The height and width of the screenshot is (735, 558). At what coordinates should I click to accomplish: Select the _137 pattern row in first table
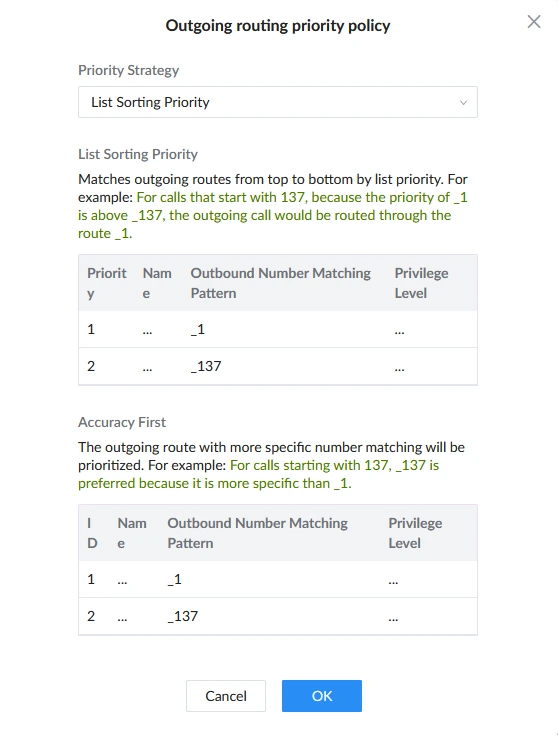[x=278, y=366]
